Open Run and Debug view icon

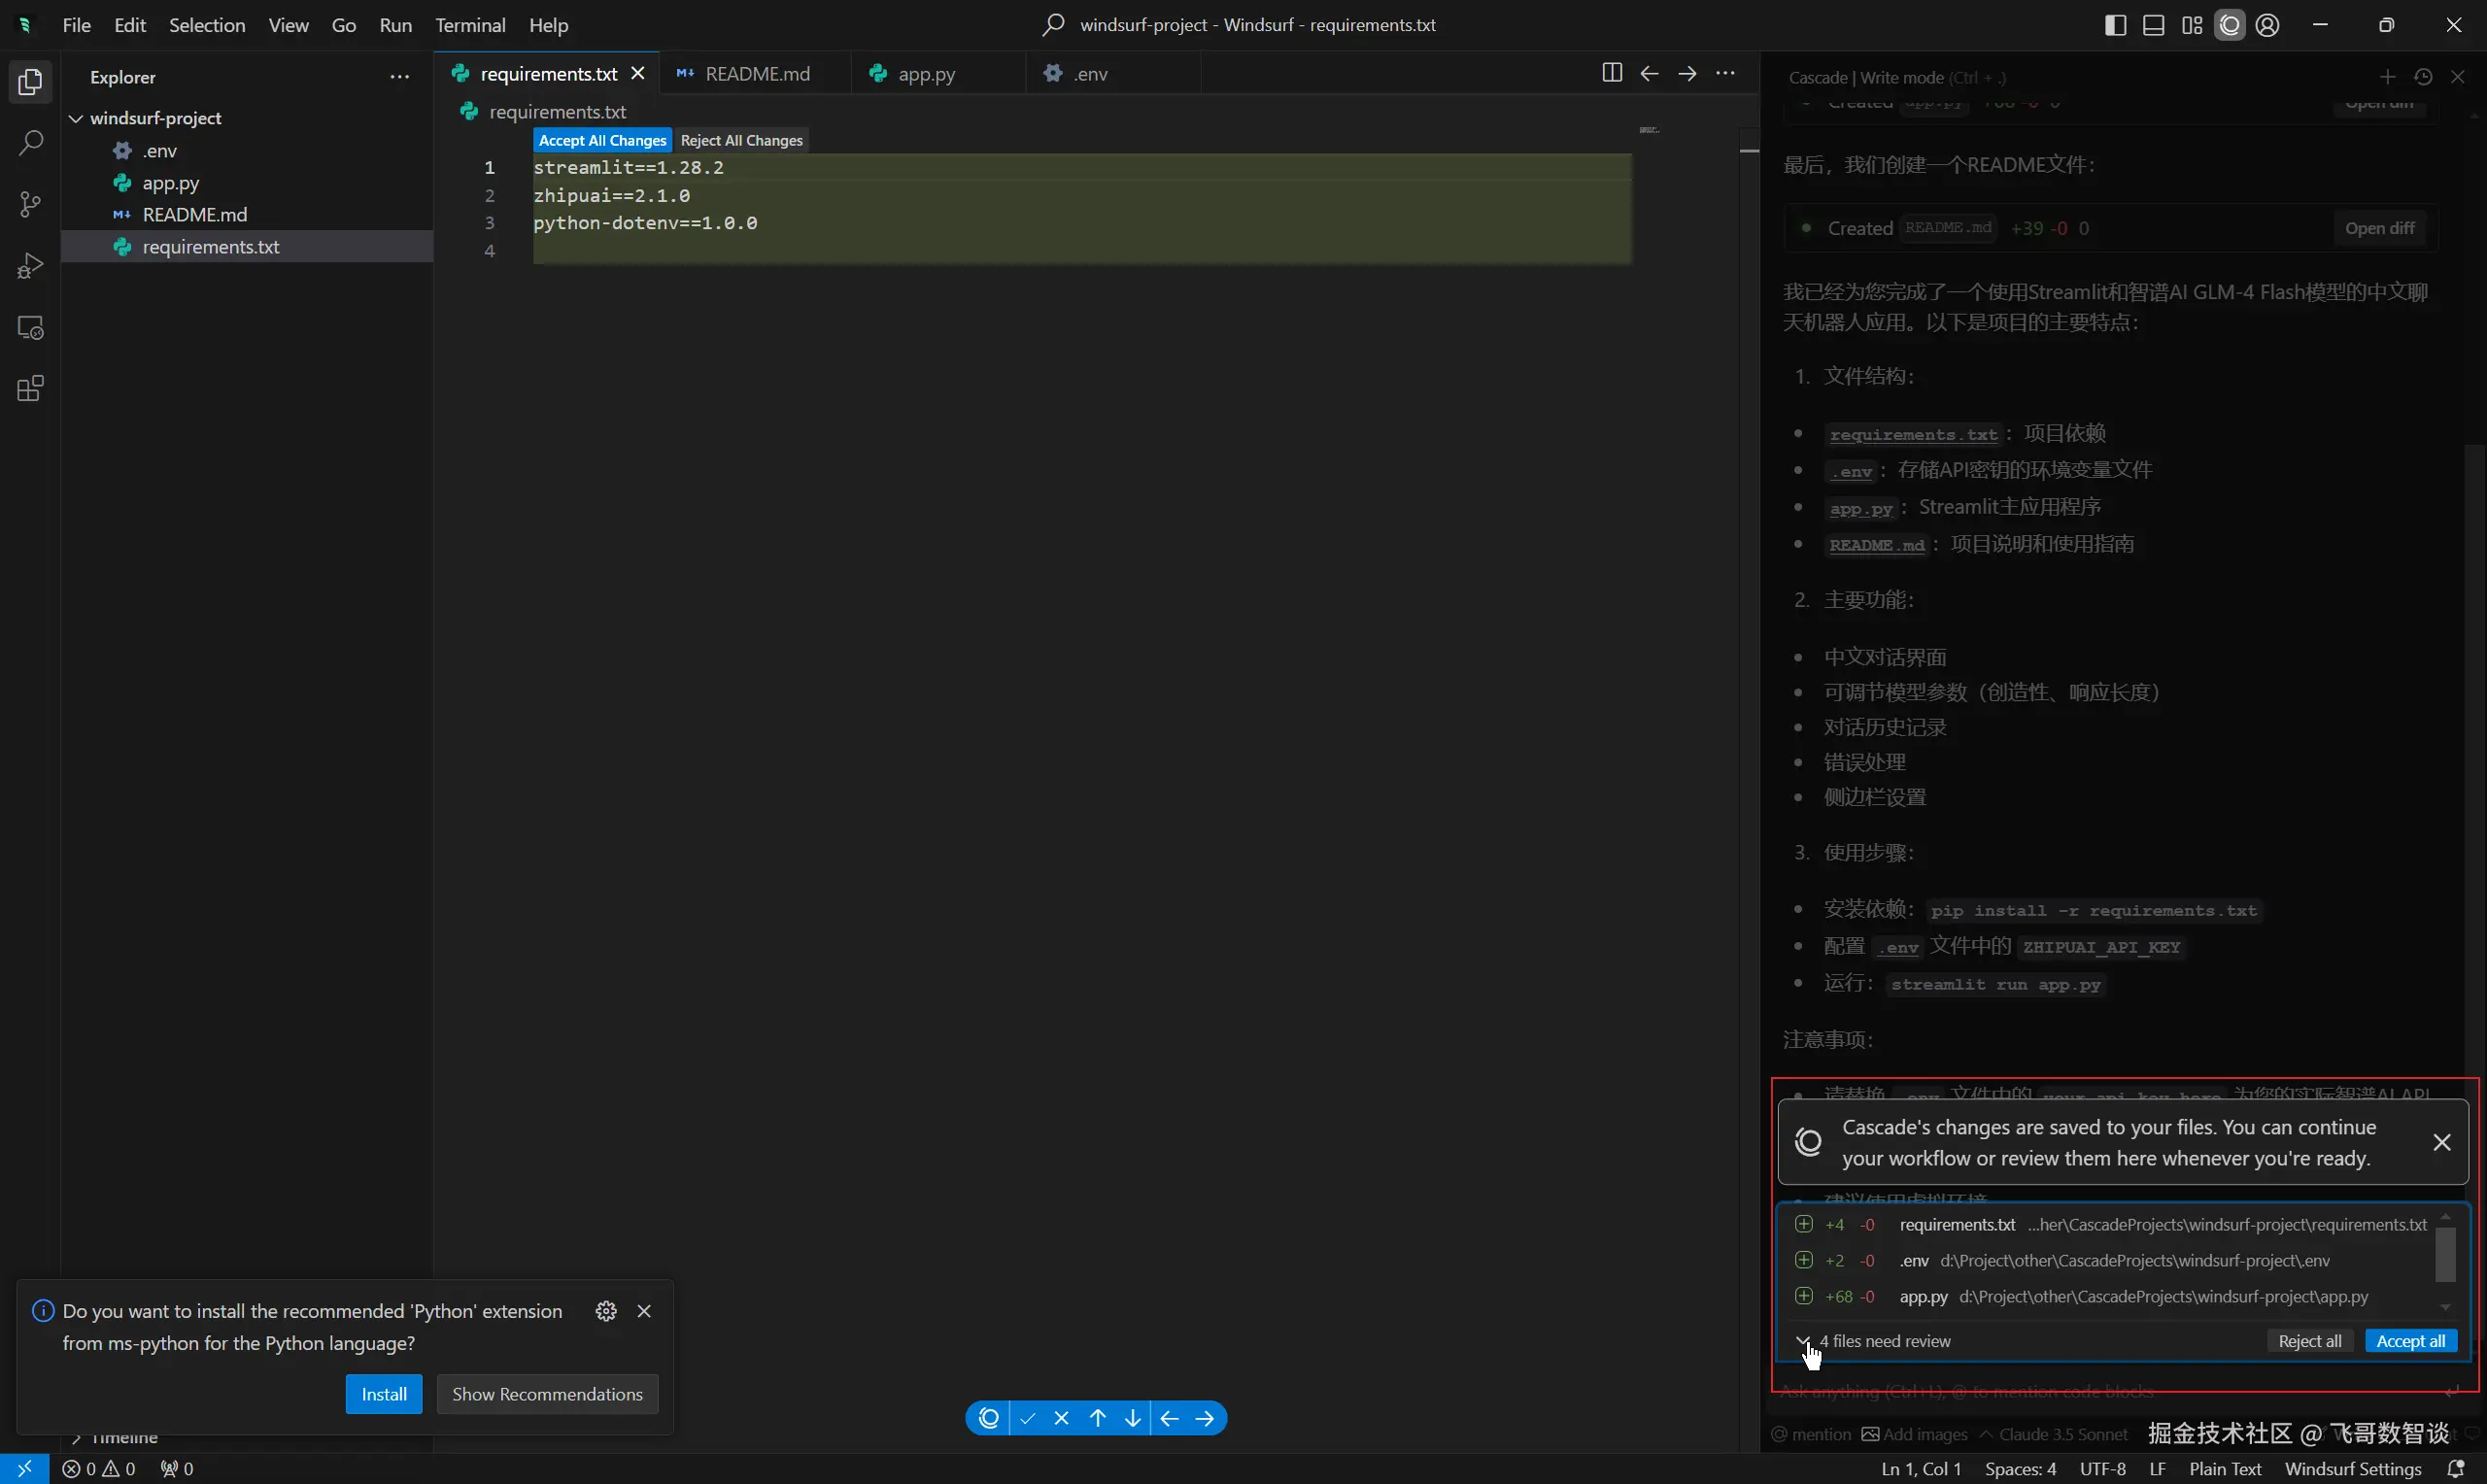(x=30, y=266)
